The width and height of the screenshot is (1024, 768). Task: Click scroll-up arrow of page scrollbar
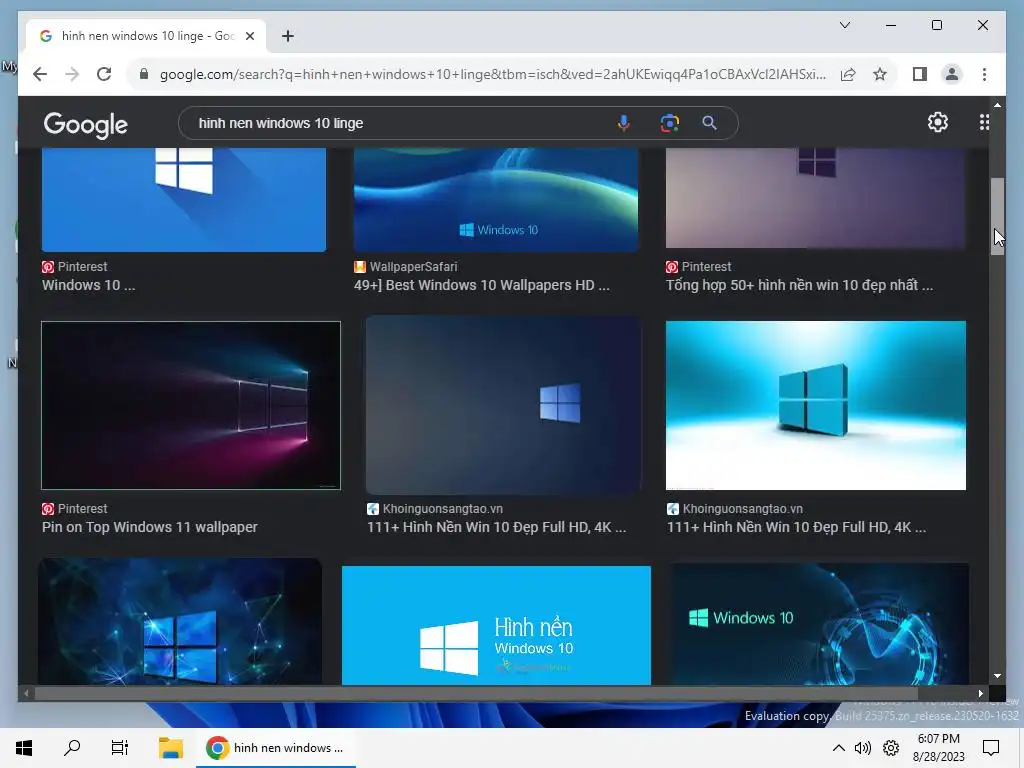click(997, 104)
